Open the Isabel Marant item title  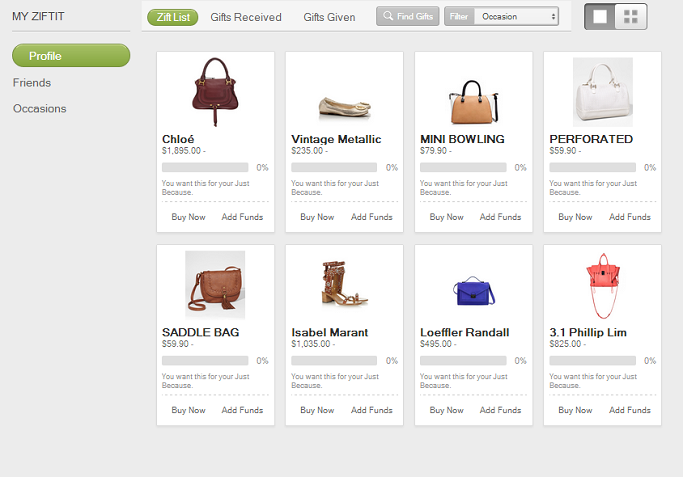[x=330, y=332]
